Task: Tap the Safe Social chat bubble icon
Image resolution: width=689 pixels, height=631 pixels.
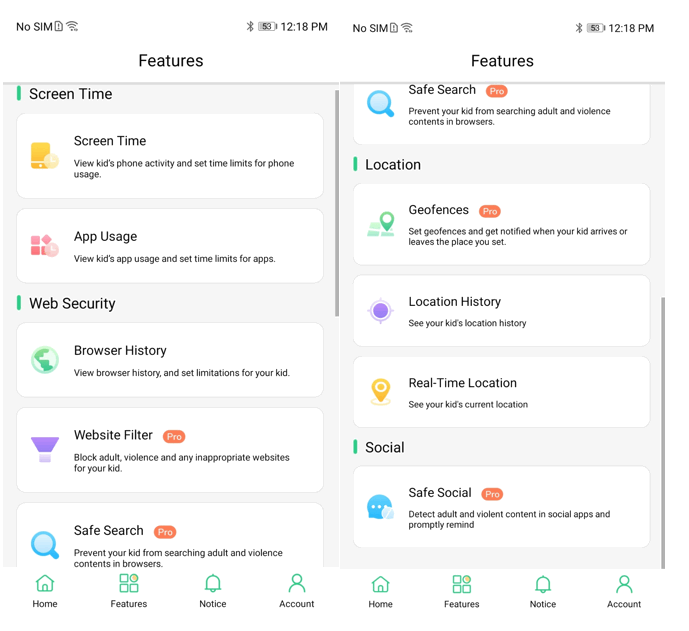Action: click(380, 507)
